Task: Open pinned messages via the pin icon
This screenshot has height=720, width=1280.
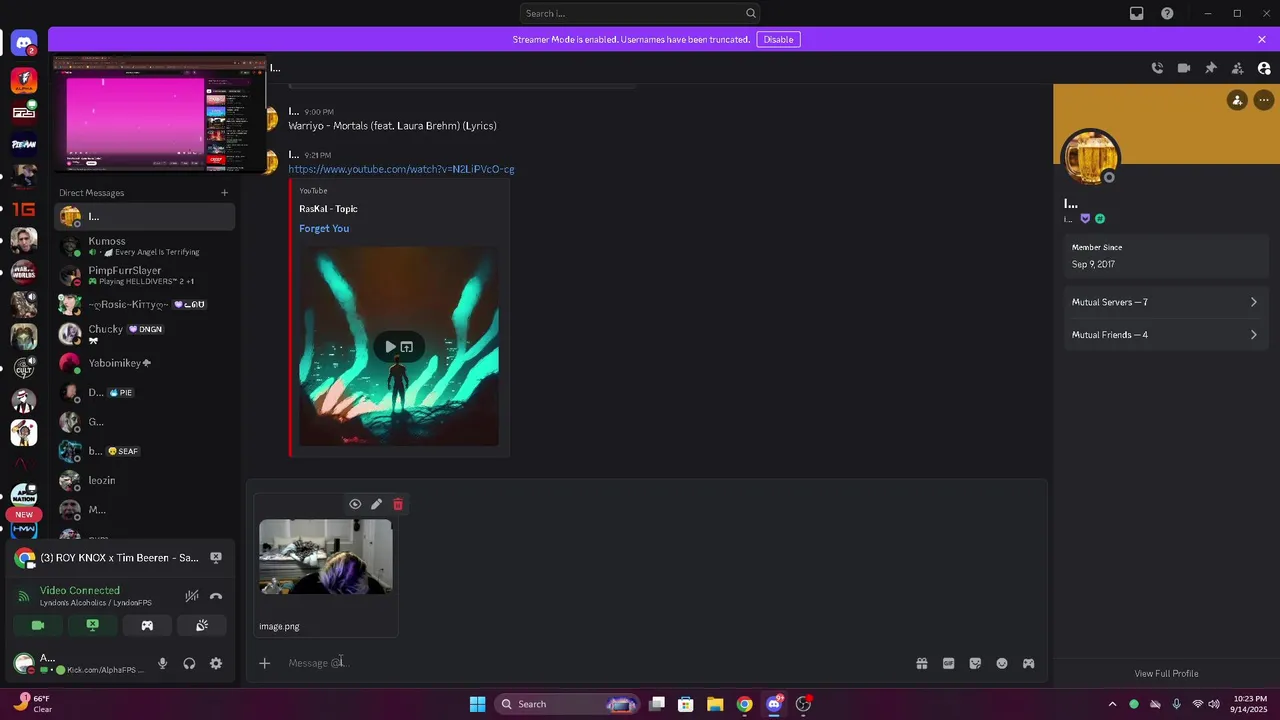Action: coord(1211,68)
